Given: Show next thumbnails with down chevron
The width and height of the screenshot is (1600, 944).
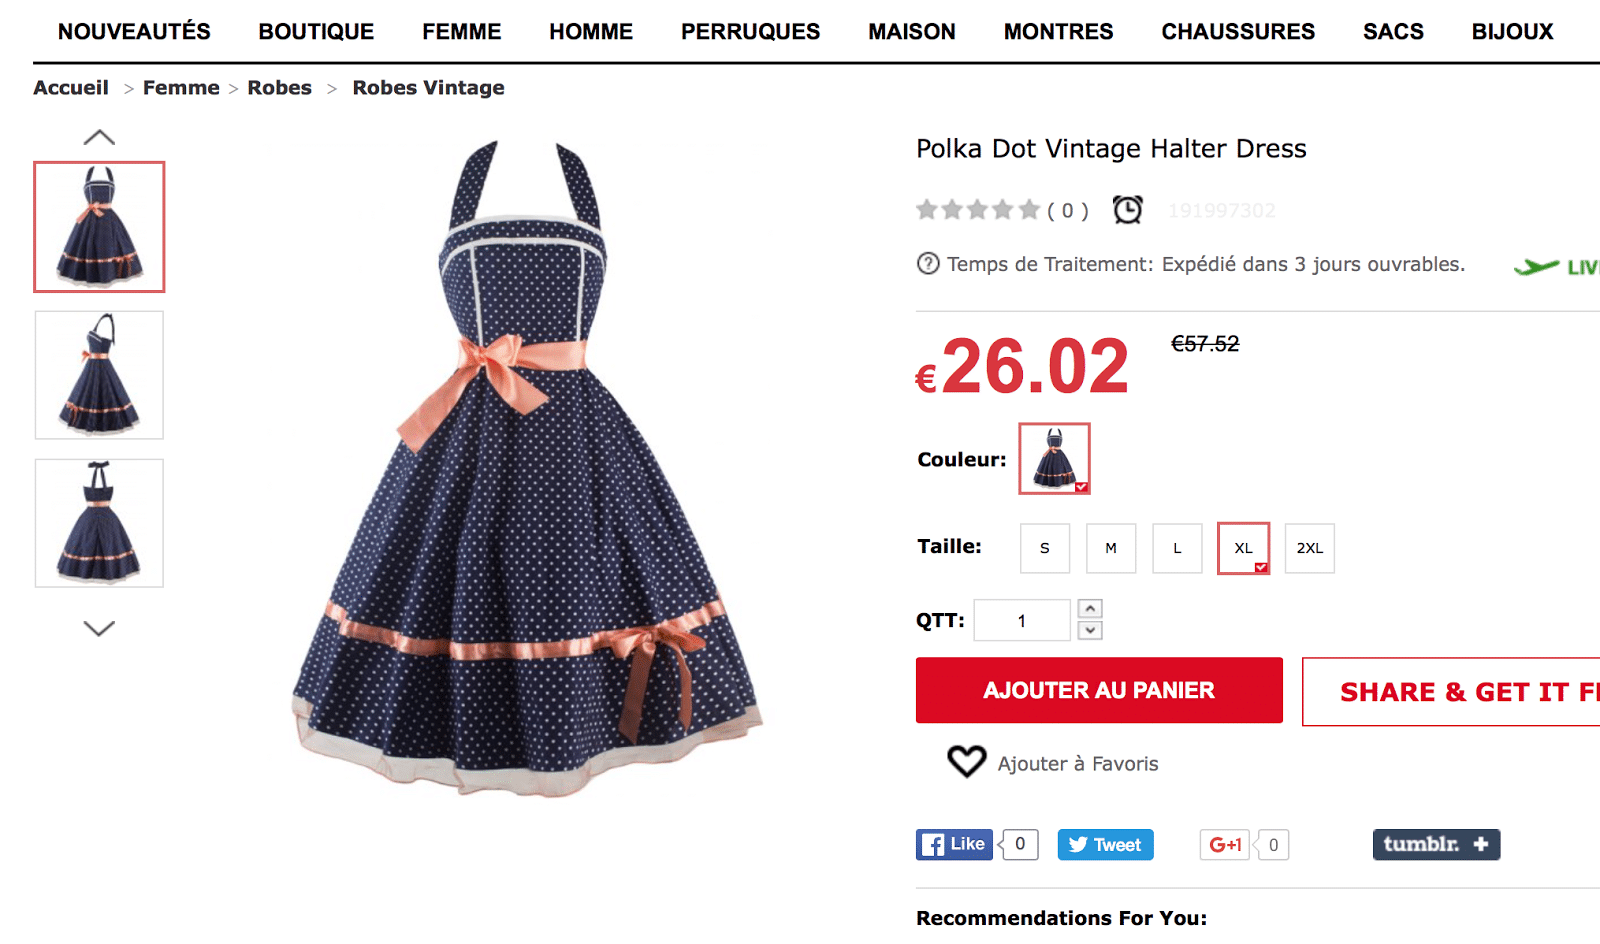Looking at the screenshot, I should [99, 628].
